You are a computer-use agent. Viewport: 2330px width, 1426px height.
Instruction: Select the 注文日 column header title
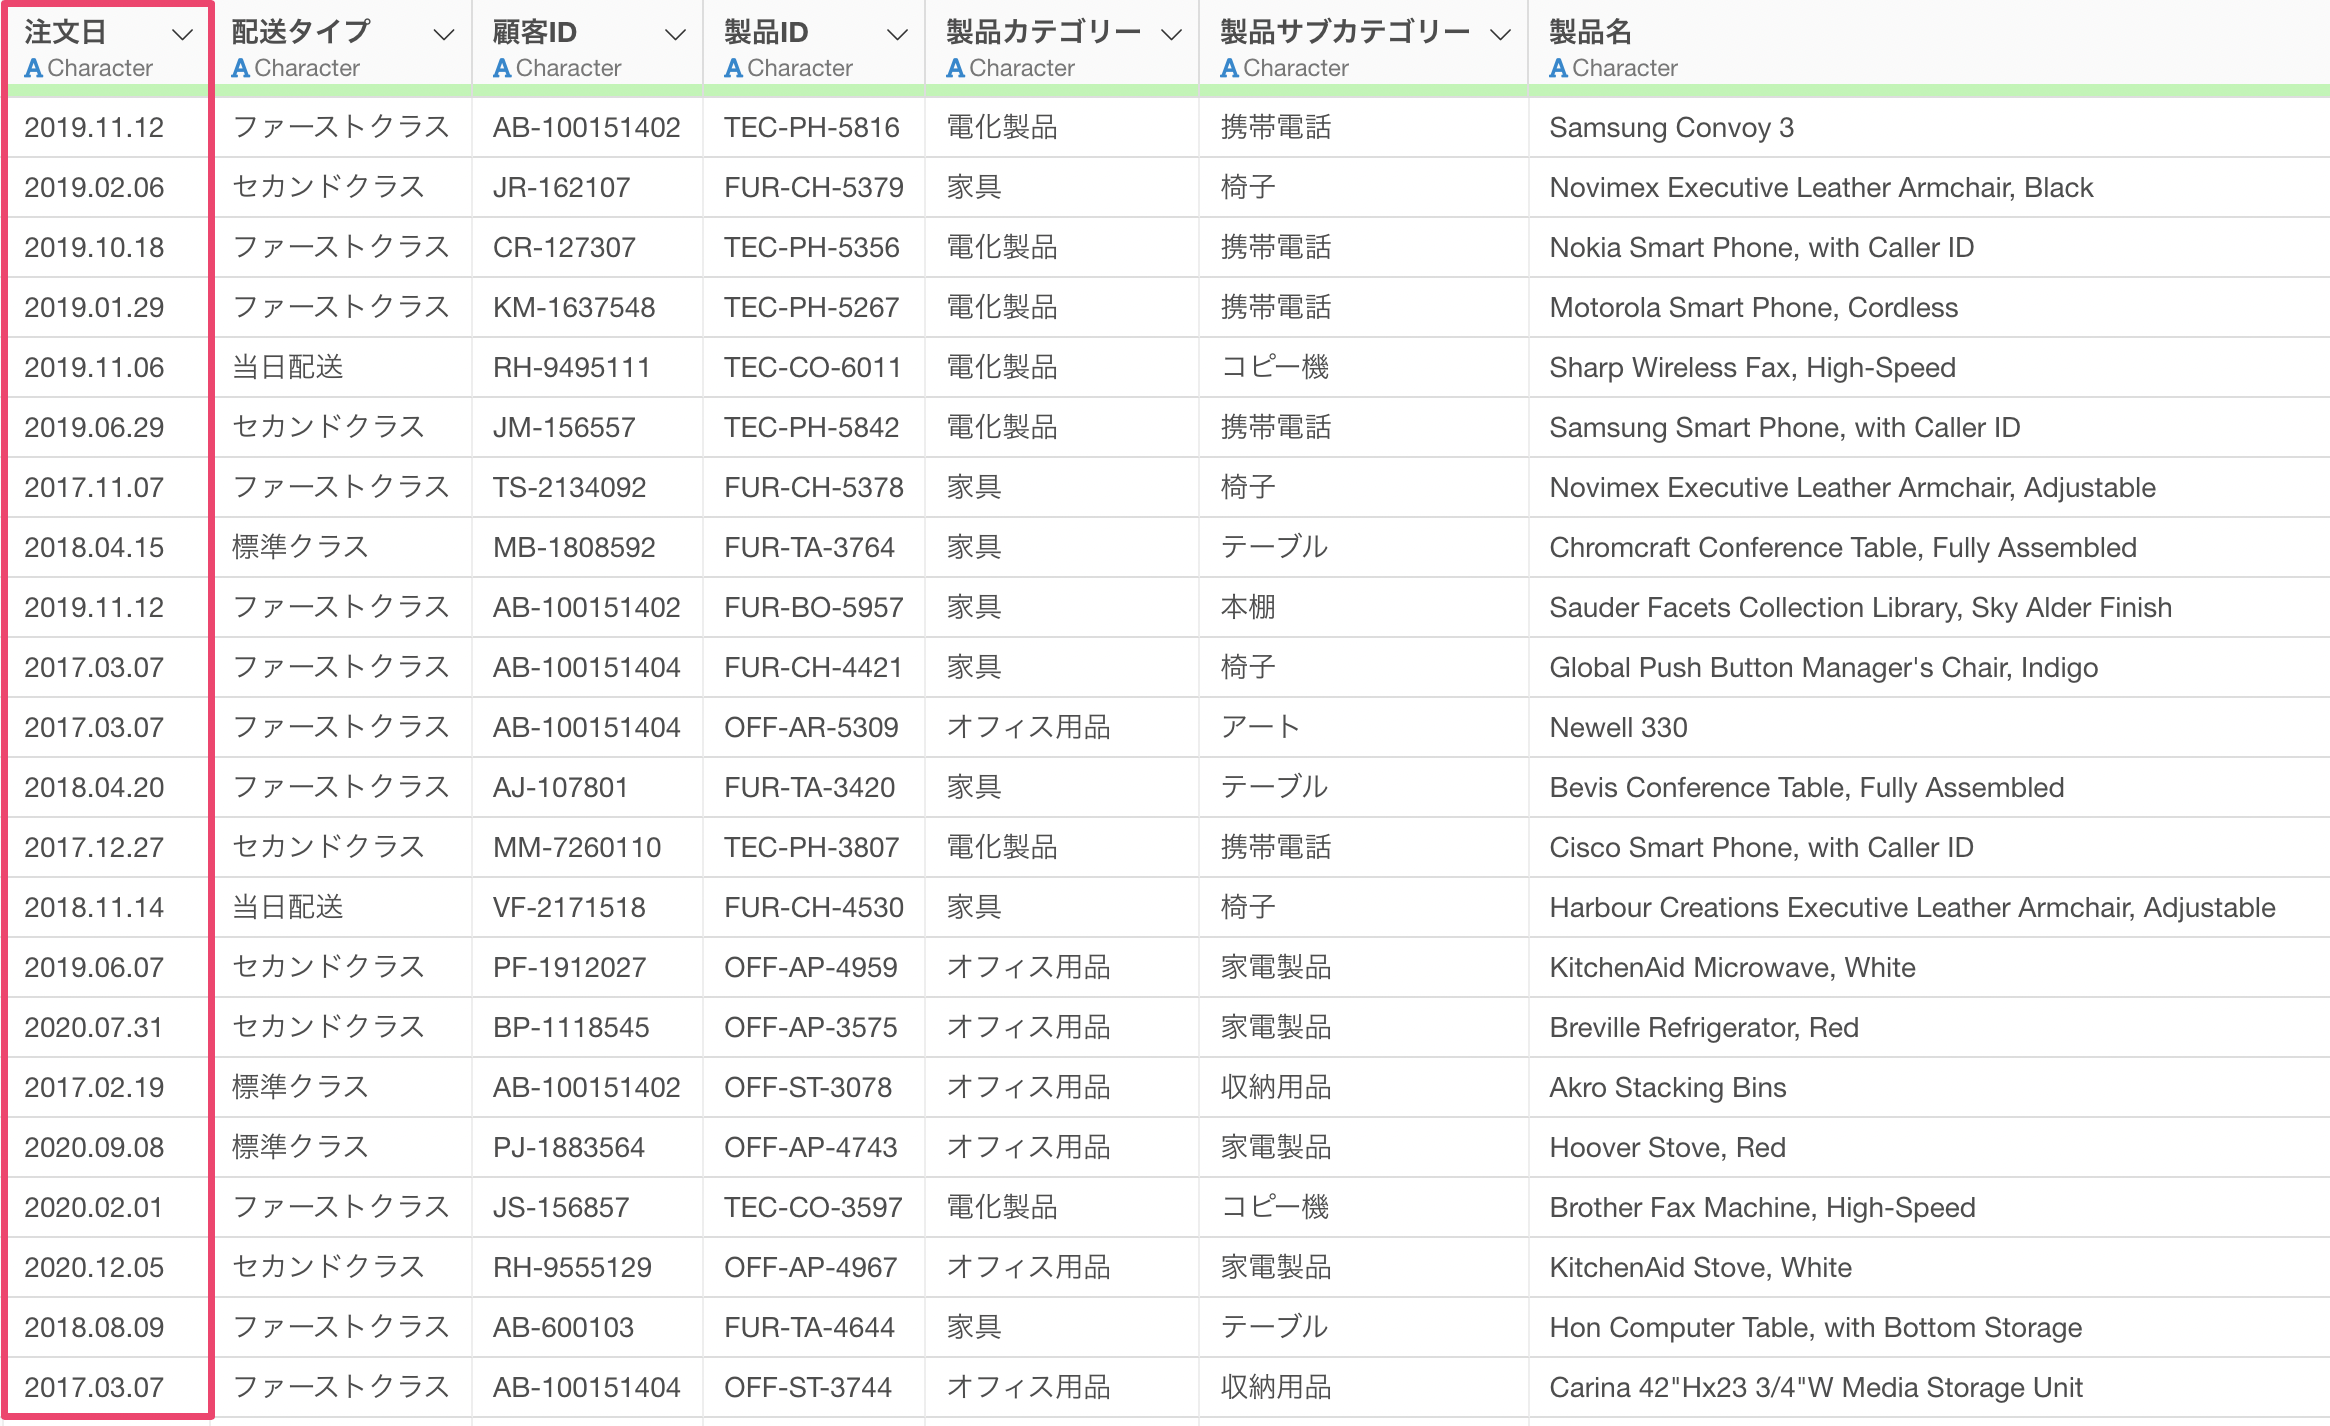pyautogui.click(x=65, y=32)
